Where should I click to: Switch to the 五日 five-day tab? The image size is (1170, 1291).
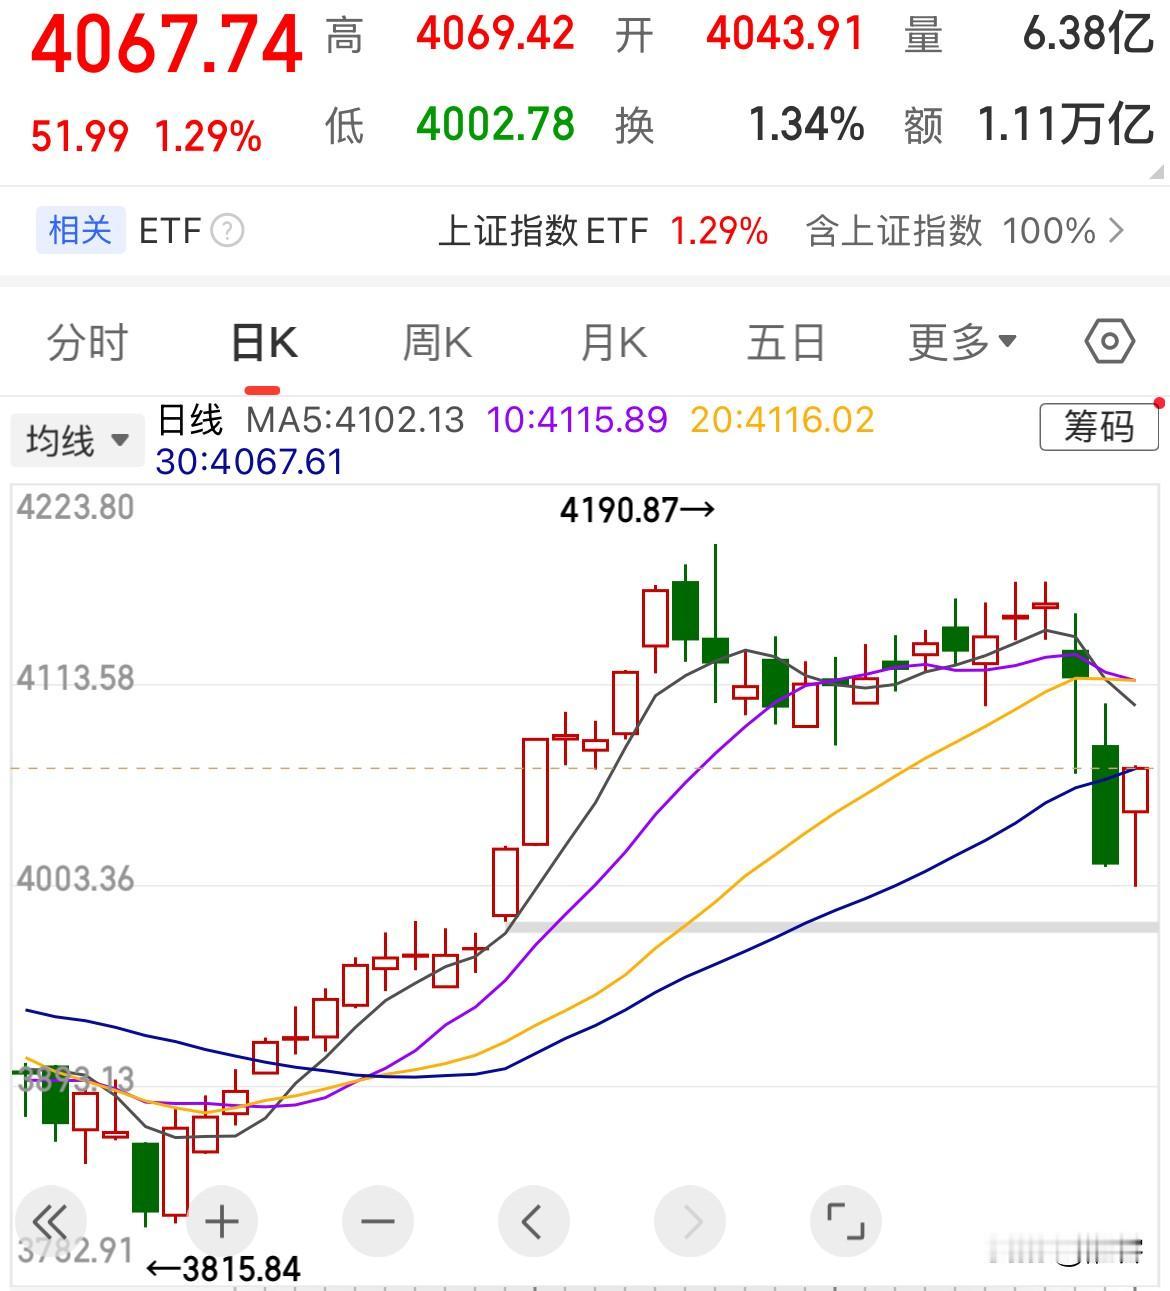coord(786,341)
